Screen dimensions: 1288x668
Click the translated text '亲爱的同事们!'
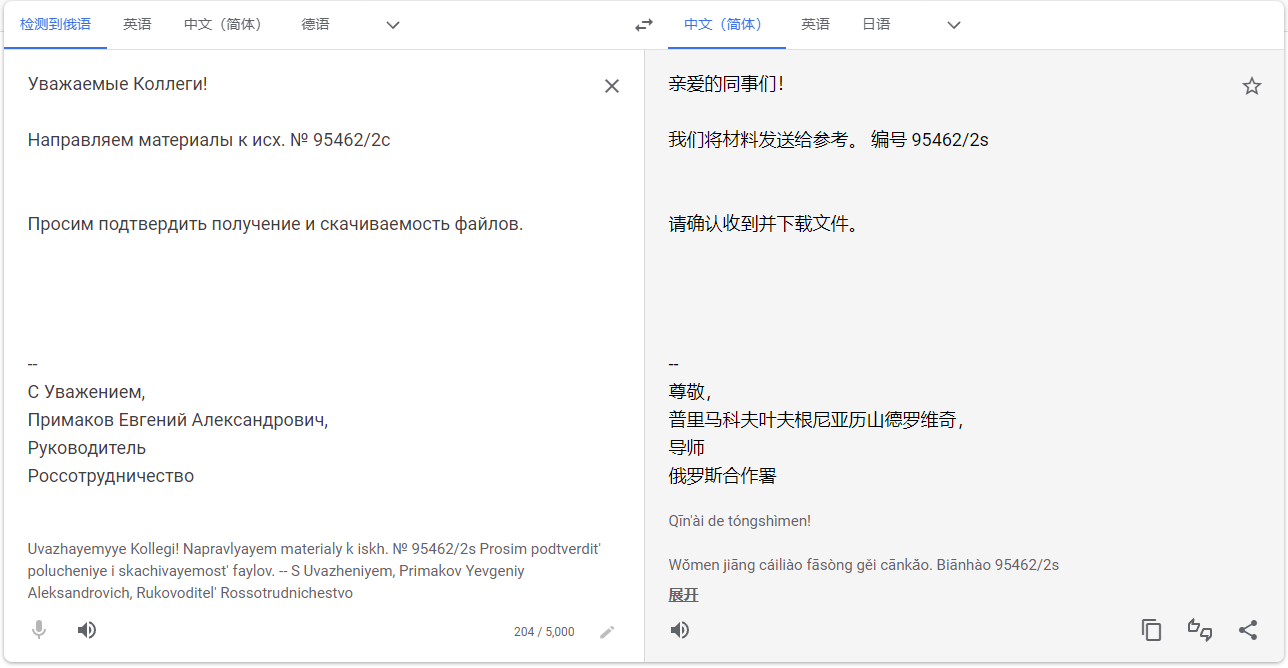pyautogui.click(x=726, y=84)
